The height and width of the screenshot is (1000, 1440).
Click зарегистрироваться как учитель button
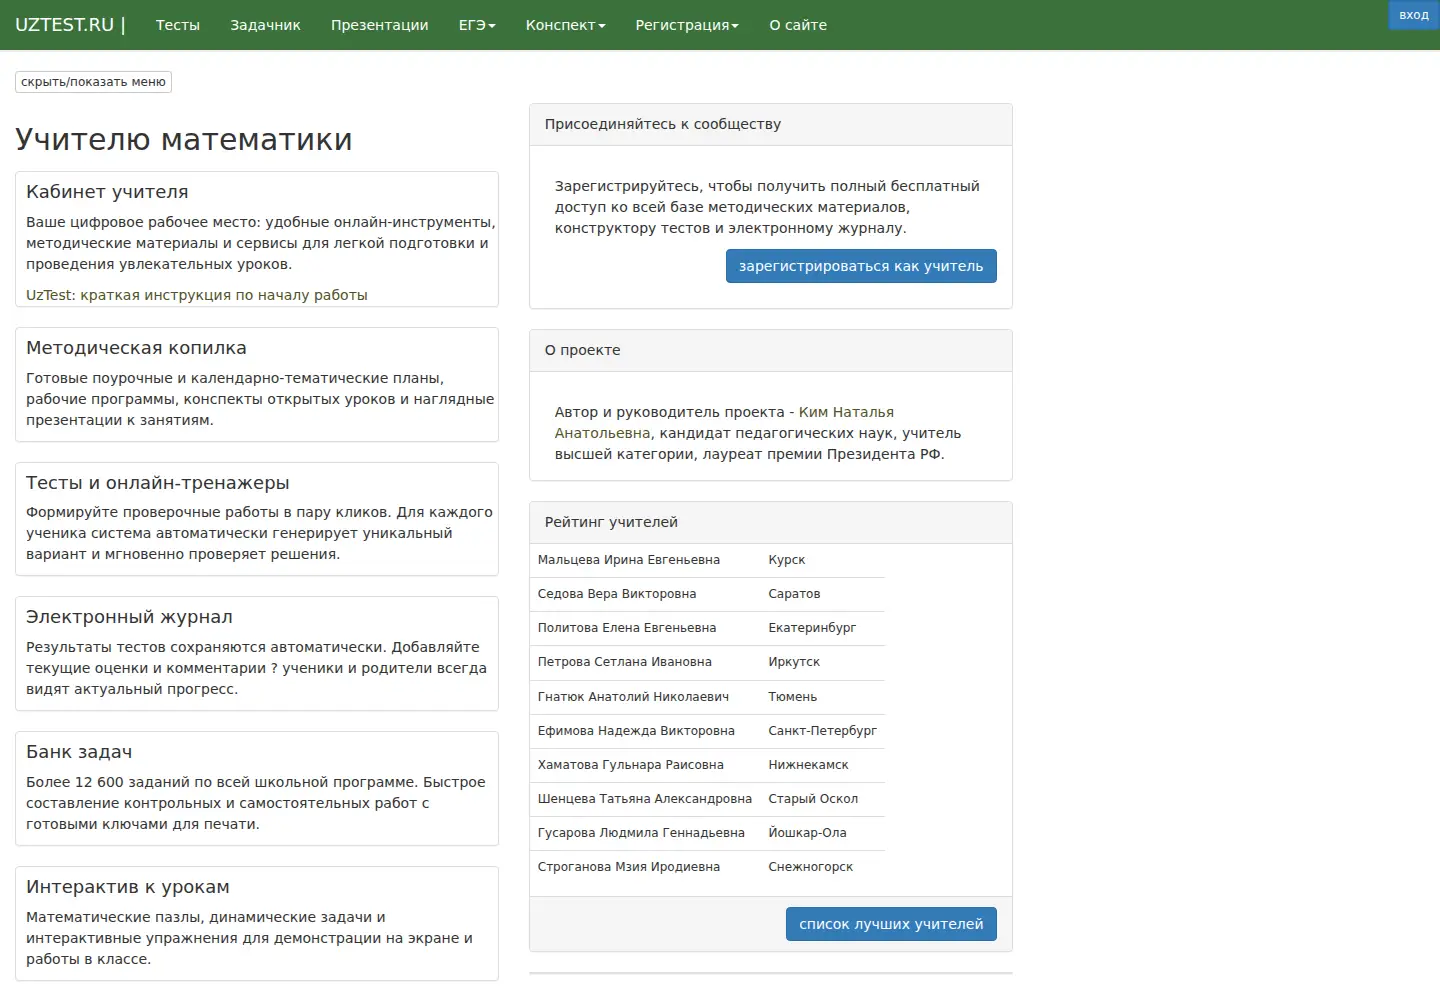click(861, 266)
